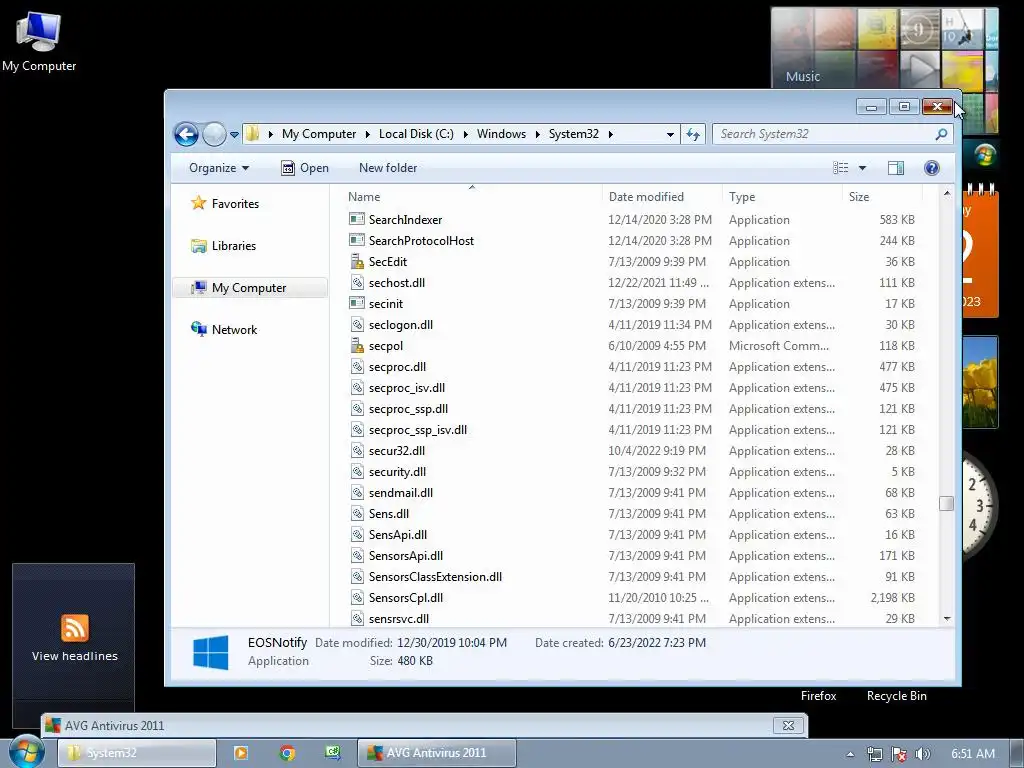
Task: Close the AVG Antivirus 2011 preview
Action: pos(788,726)
